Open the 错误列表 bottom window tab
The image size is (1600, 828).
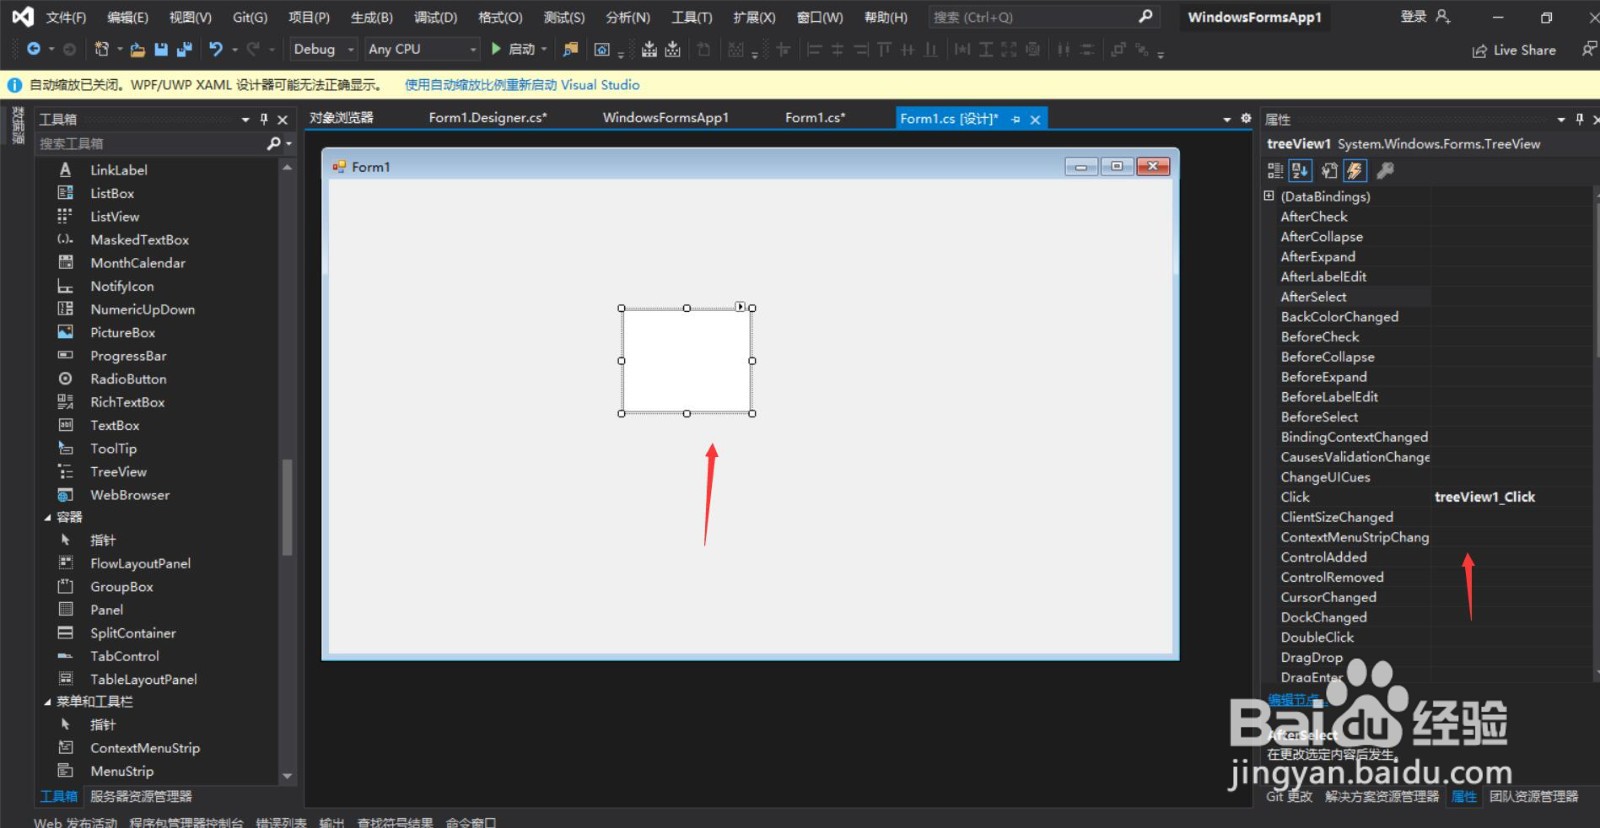tap(281, 823)
